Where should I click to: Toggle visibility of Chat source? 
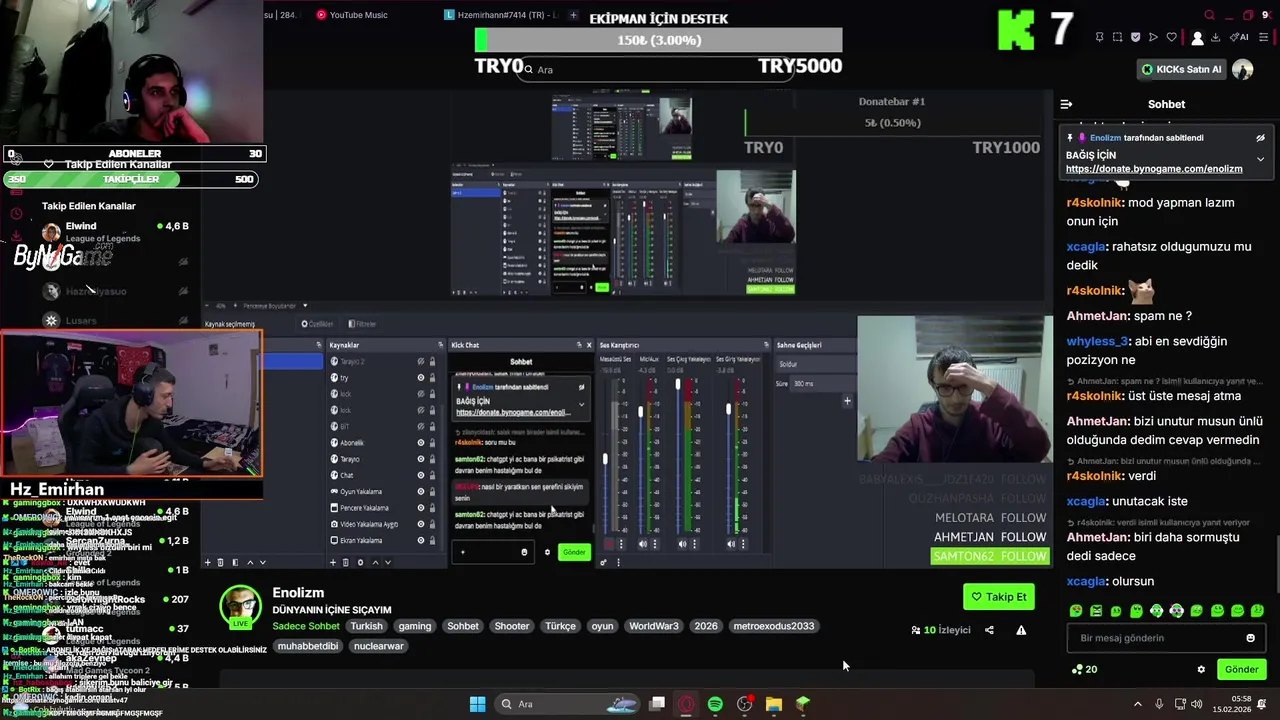click(421, 475)
